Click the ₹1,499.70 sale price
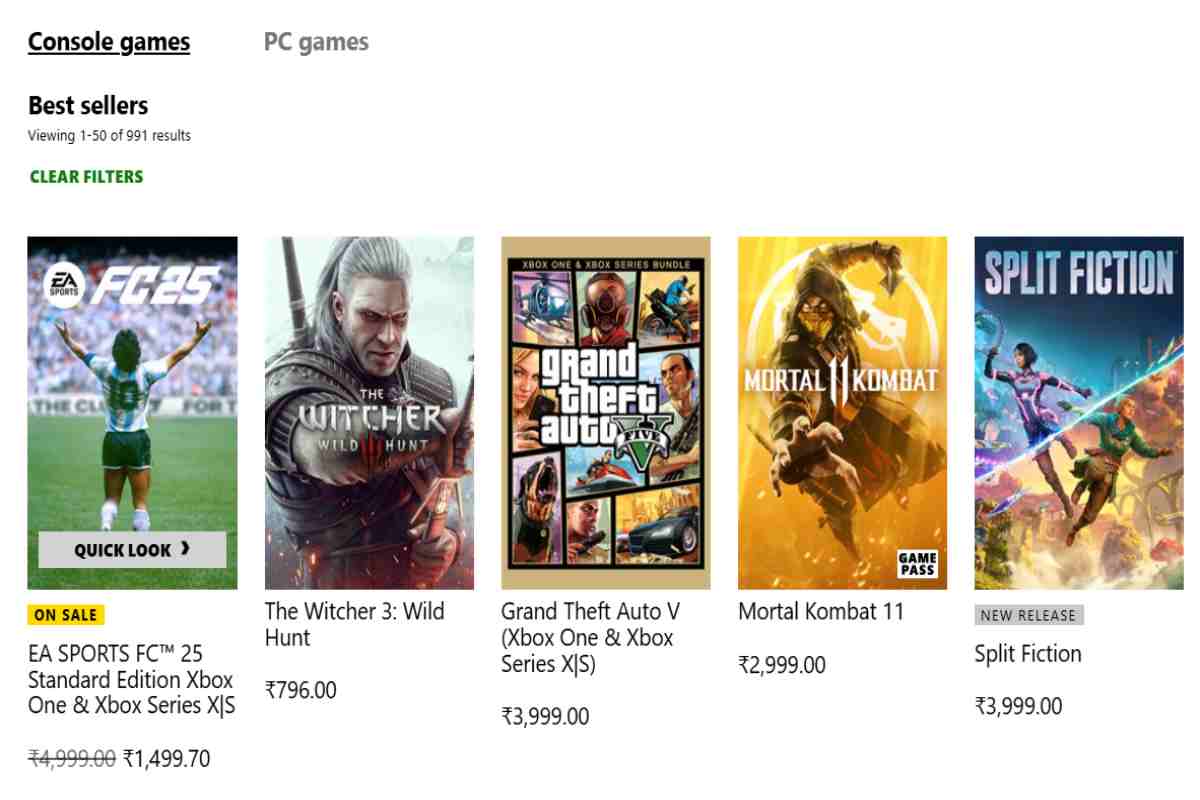 [x=167, y=759]
